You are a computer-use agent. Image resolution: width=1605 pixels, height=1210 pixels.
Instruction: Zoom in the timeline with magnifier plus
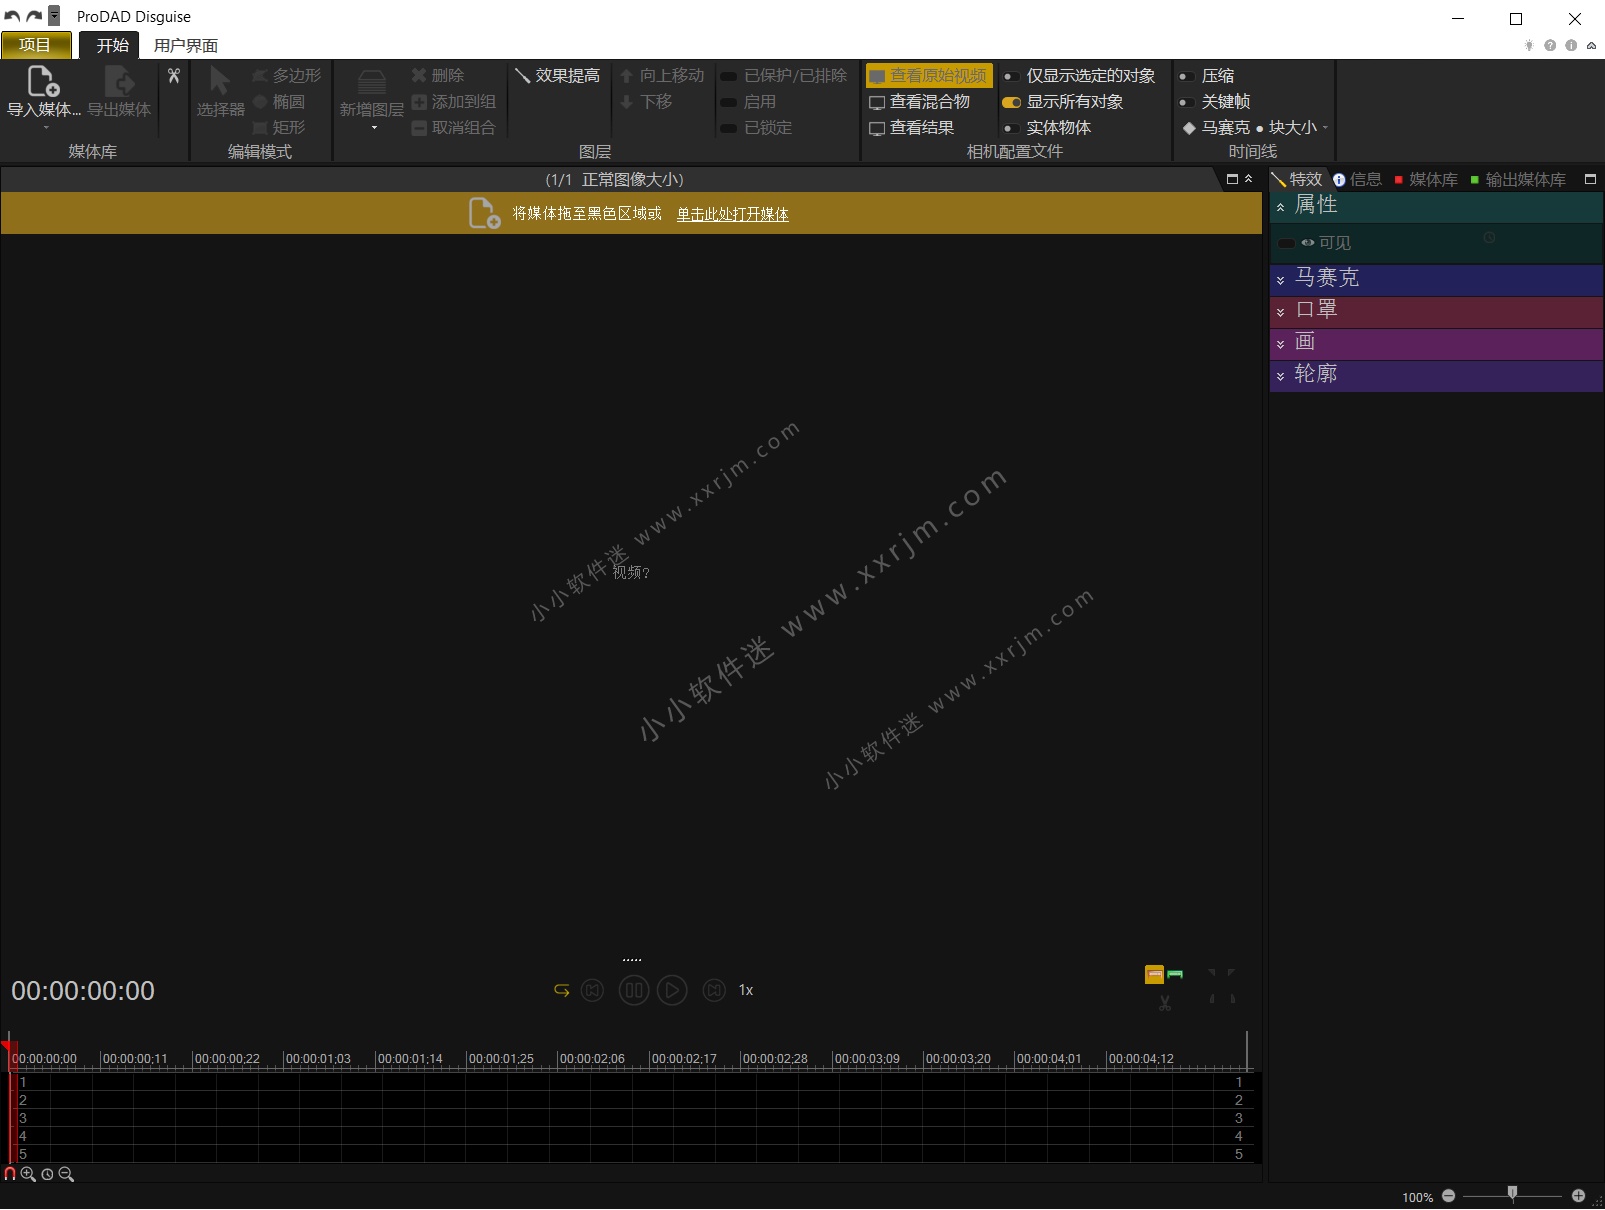(28, 1174)
